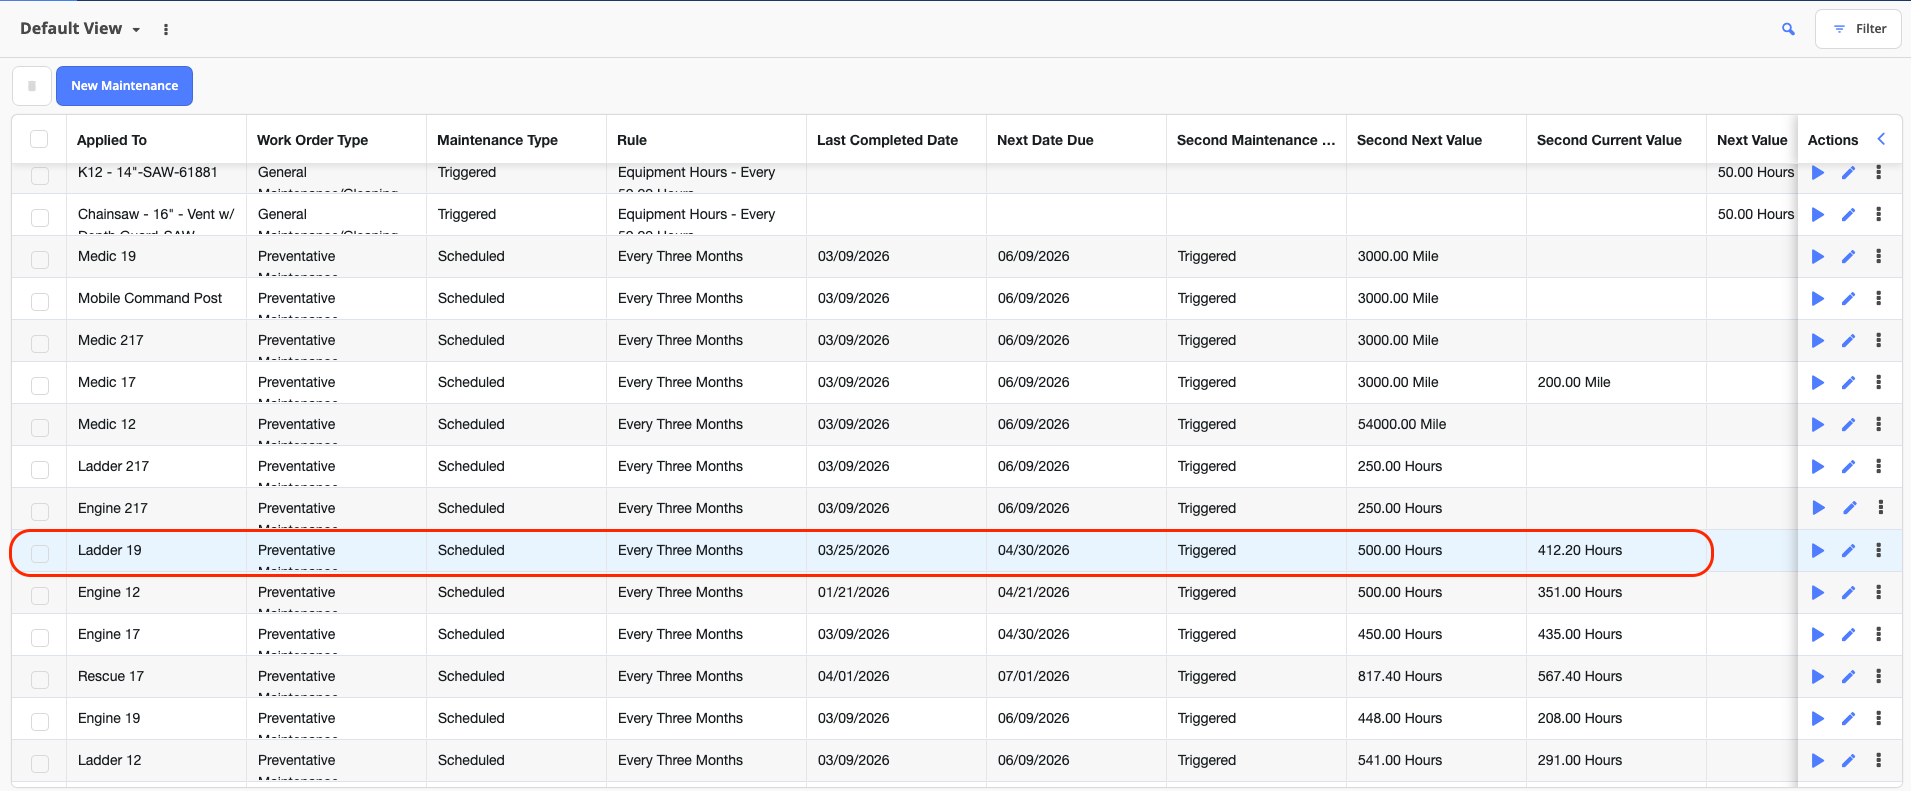Viewport: 1911px width, 791px height.
Task: Sort by Next Date Due header
Action: click(1045, 140)
